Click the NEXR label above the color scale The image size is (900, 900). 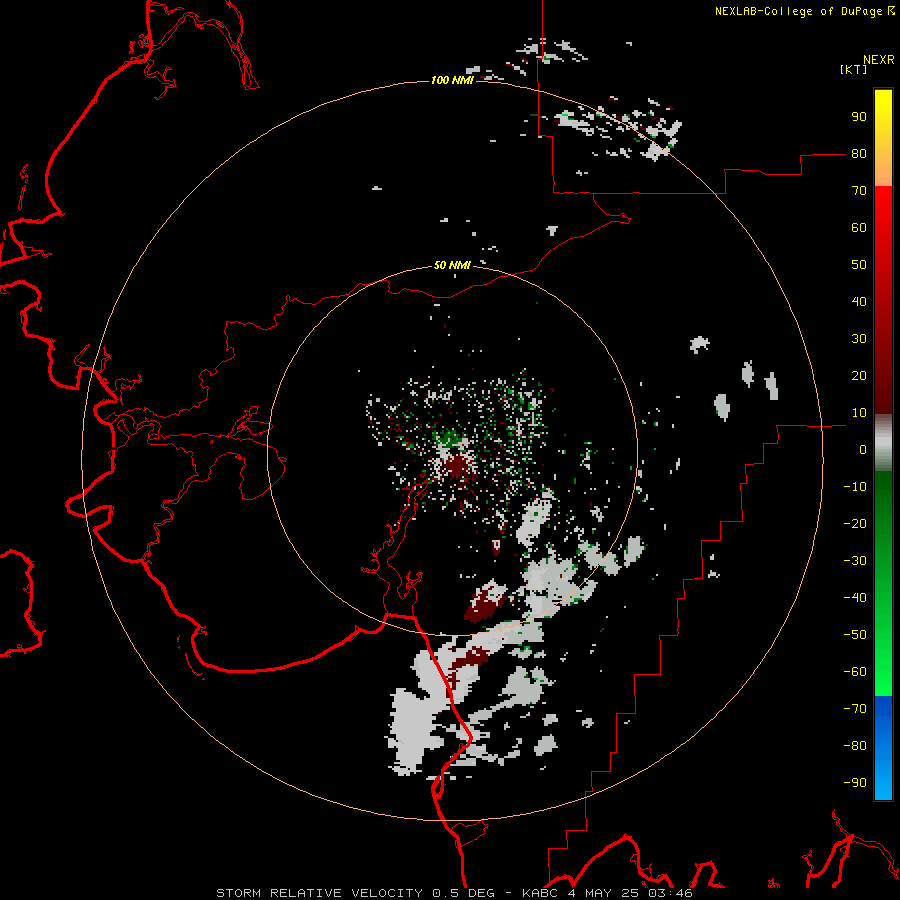(x=879, y=60)
